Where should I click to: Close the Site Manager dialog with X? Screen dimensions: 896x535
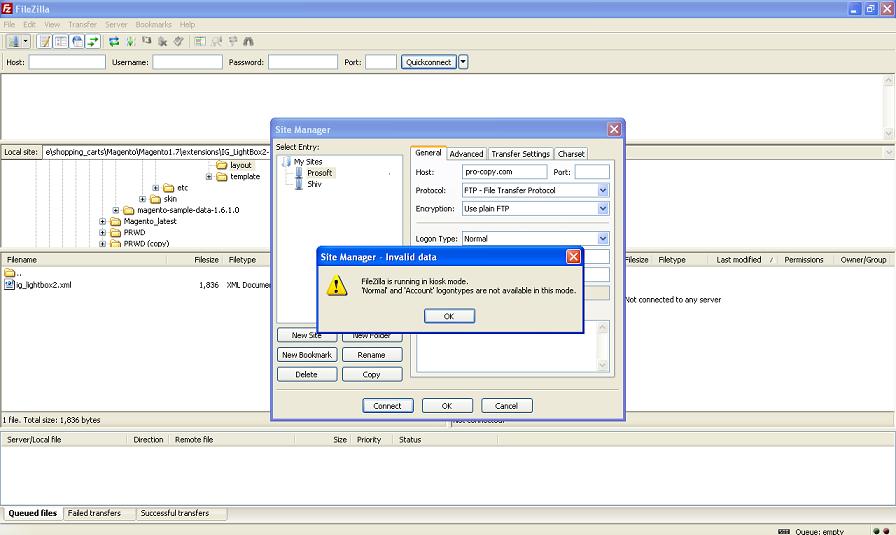point(614,129)
